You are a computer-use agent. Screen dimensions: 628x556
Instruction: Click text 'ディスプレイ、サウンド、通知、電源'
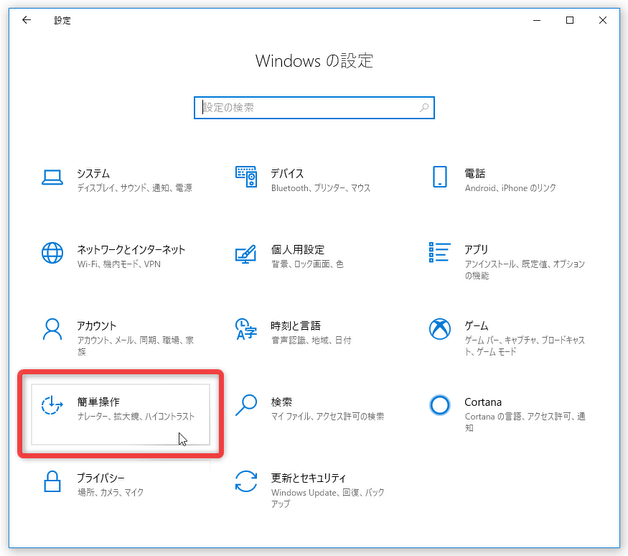(x=135, y=188)
